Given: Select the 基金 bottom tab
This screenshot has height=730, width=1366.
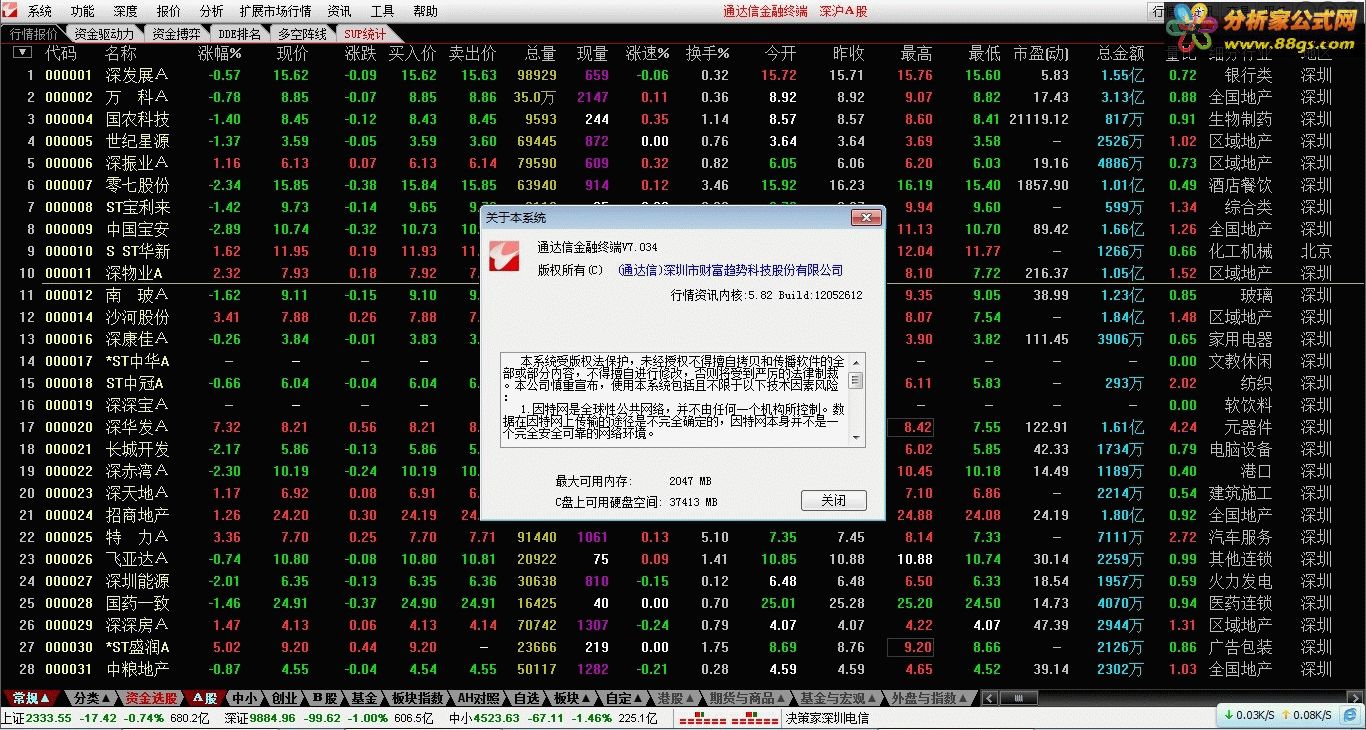Looking at the screenshot, I should 365,698.
